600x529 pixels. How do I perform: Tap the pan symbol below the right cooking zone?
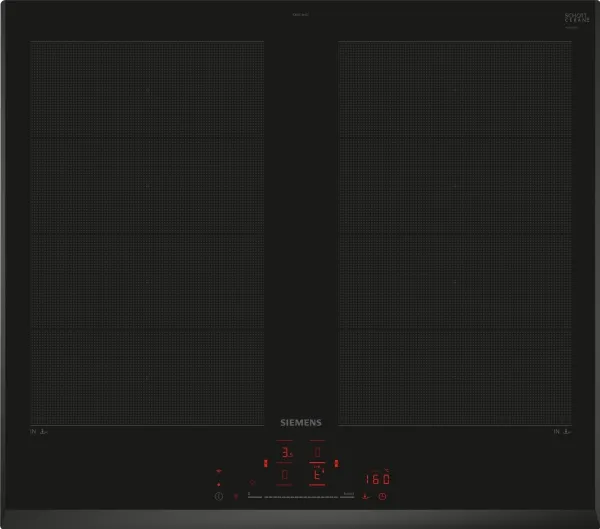point(567,432)
